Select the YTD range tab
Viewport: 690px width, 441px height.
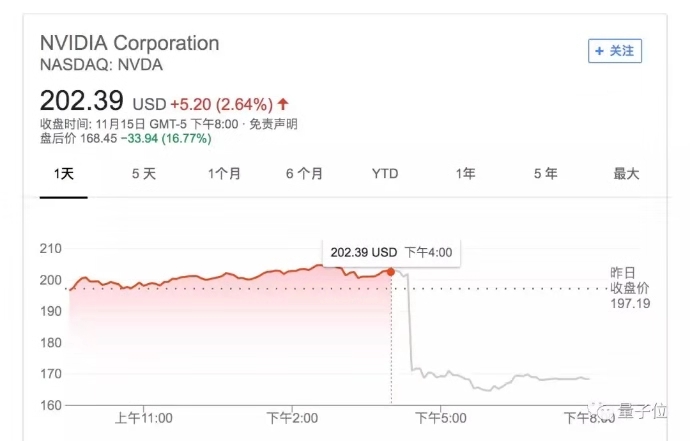tap(385, 173)
